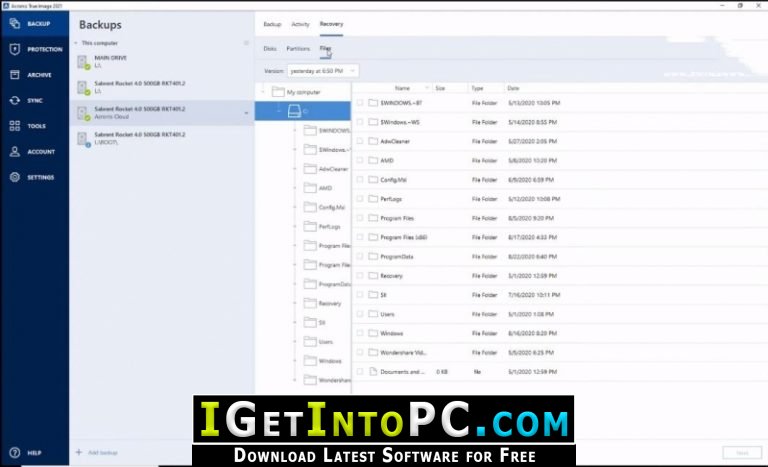Viewport: 768px width, 467px height.
Task: Switch to the Backup tab next to Activity
Action: click(272, 24)
